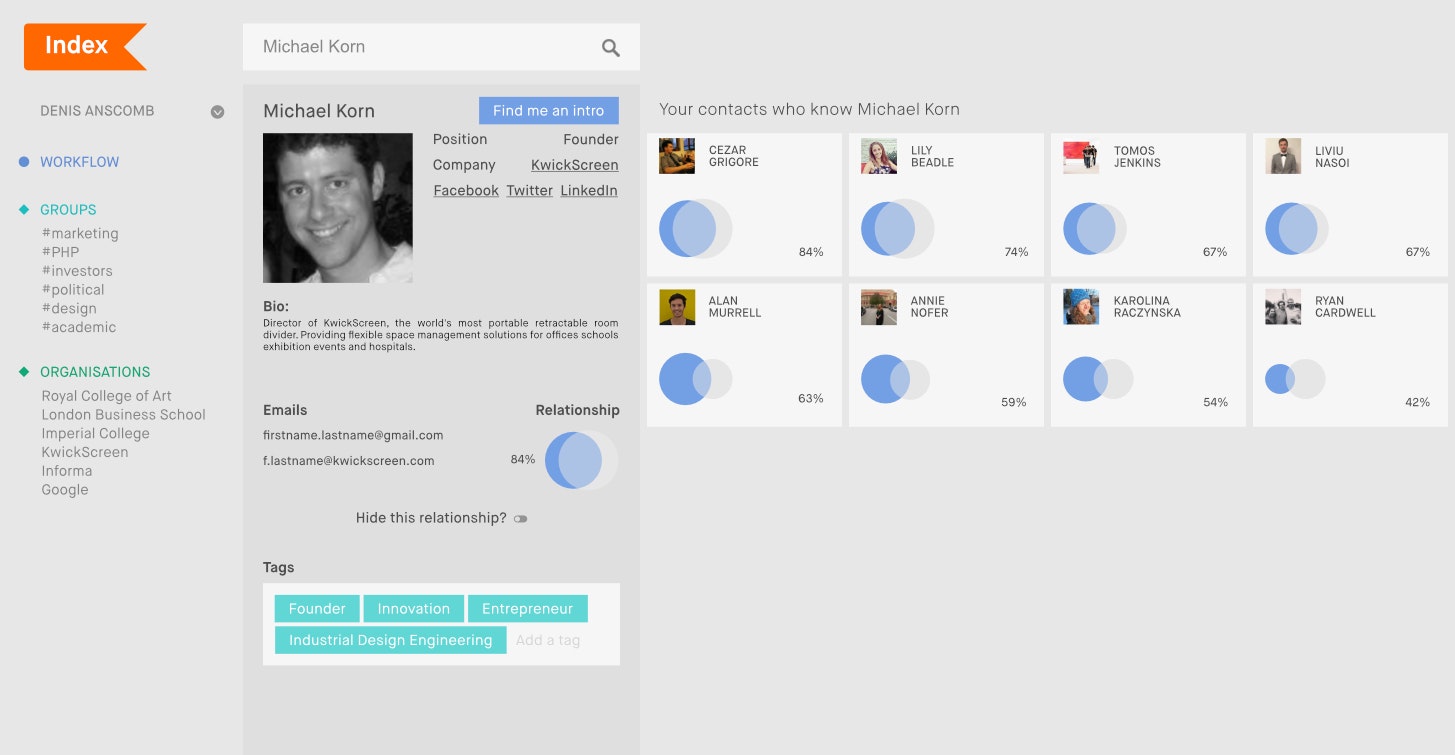The image size is (1455, 755).
Task: Click Tomos Jenkins' relationship Venn diagram
Action: click(x=1095, y=229)
